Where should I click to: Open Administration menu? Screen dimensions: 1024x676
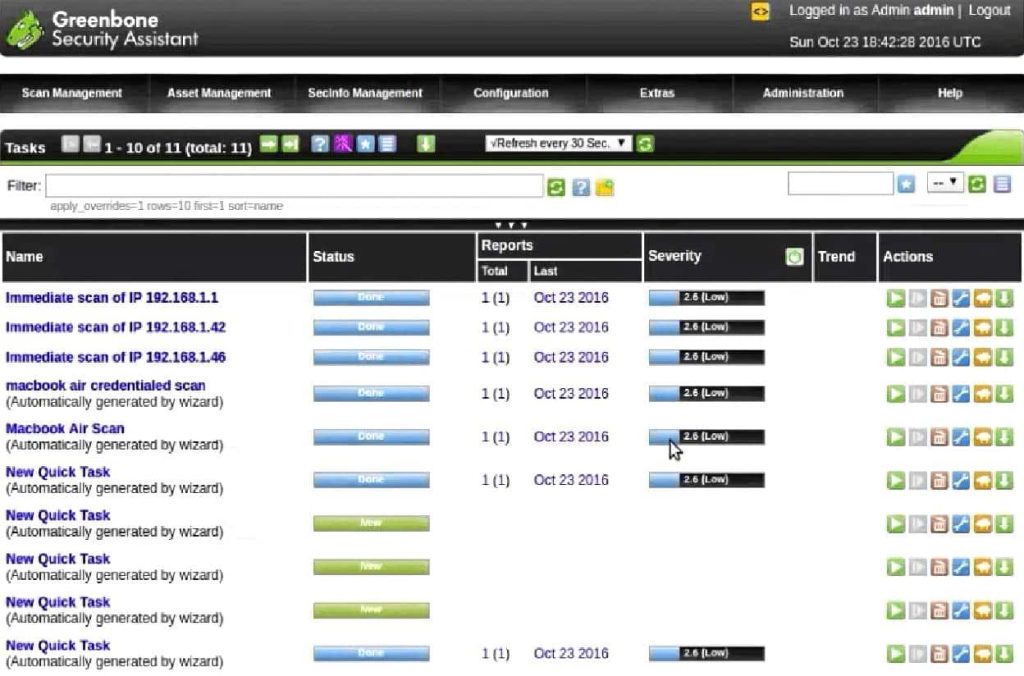pyautogui.click(x=803, y=93)
